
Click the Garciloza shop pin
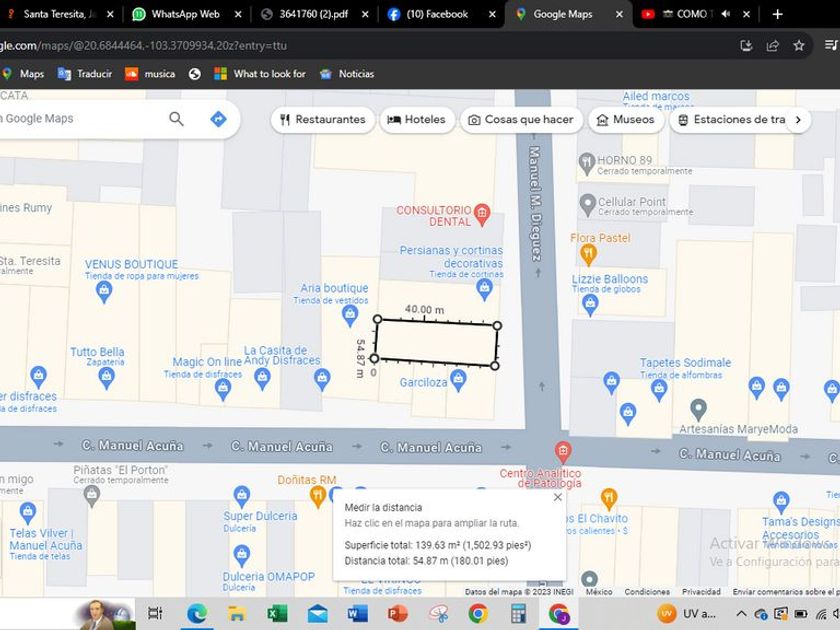click(458, 380)
